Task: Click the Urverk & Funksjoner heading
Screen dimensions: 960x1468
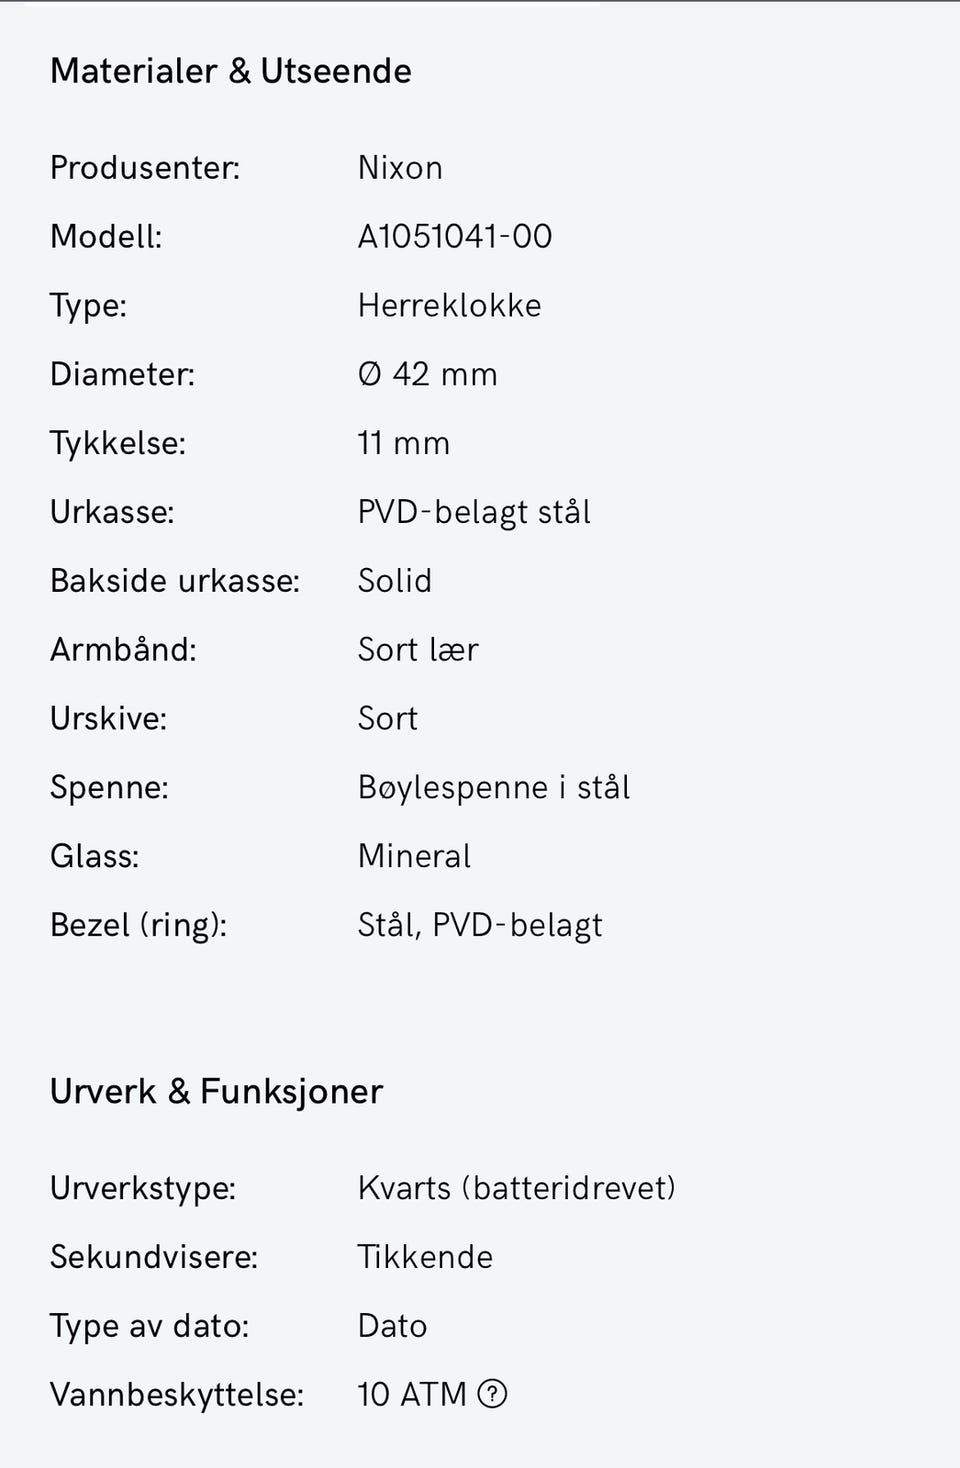Action: [x=216, y=1091]
